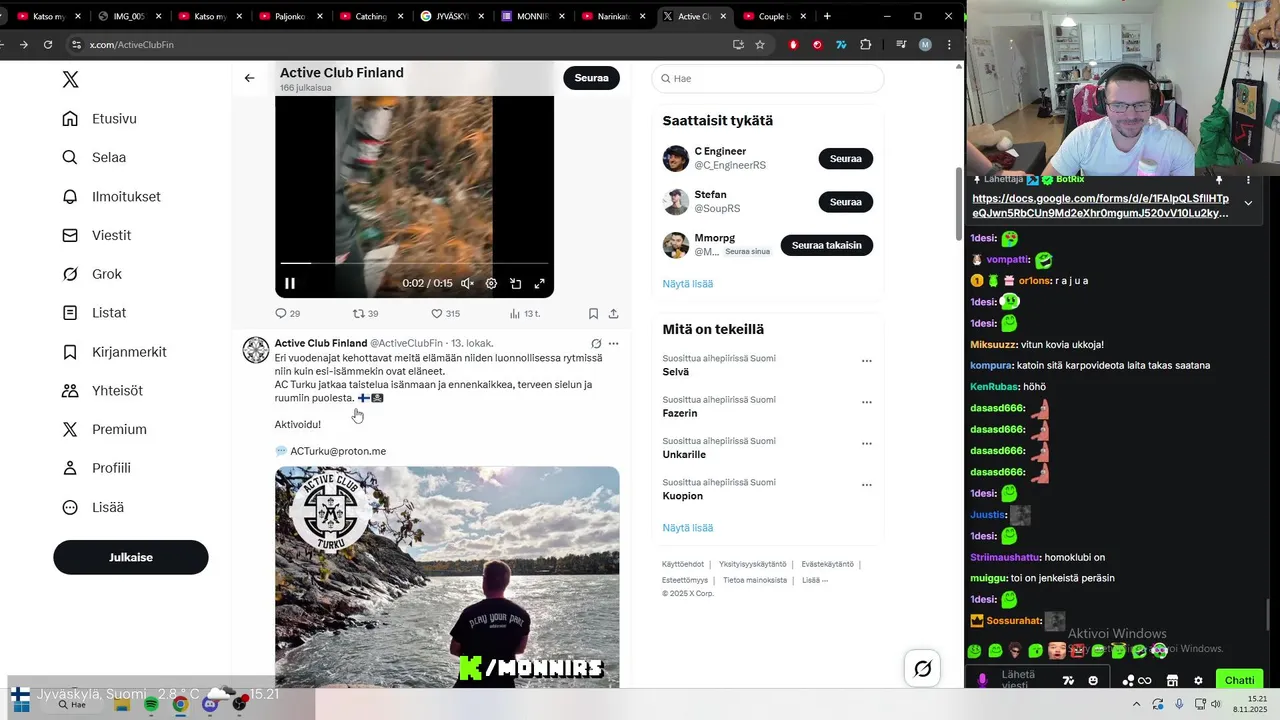Image resolution: width=1280 pixels, height=720 pixels.
Task: Repost the video post with 39 reposts
Action: (366, 313)
